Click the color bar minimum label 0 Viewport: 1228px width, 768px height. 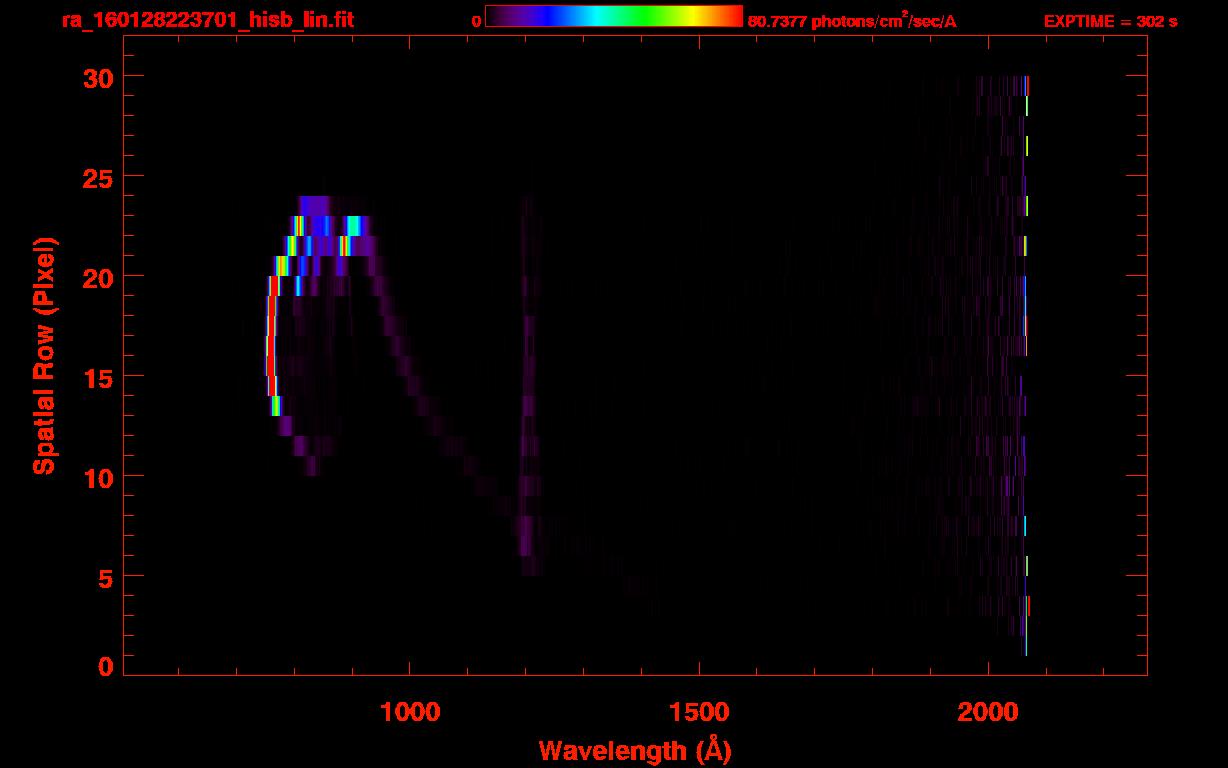[x=477, y=20]
